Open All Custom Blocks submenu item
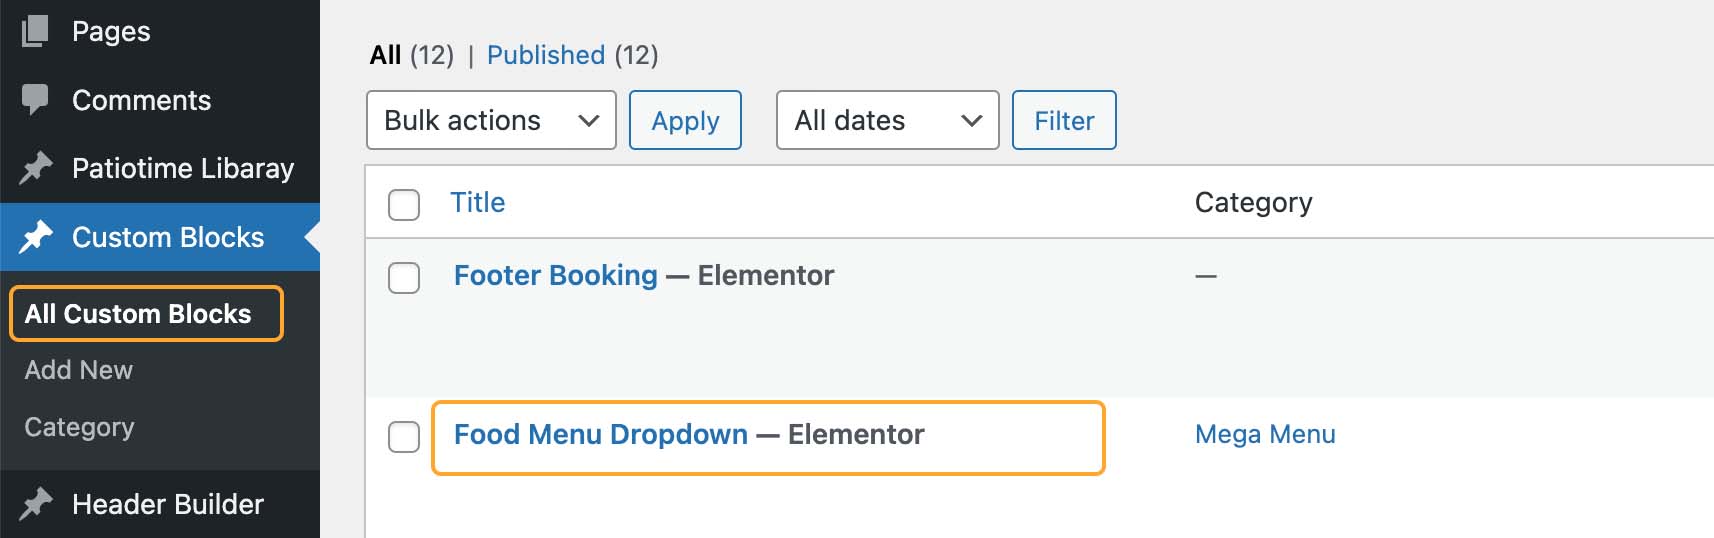 tap(138, 314)
